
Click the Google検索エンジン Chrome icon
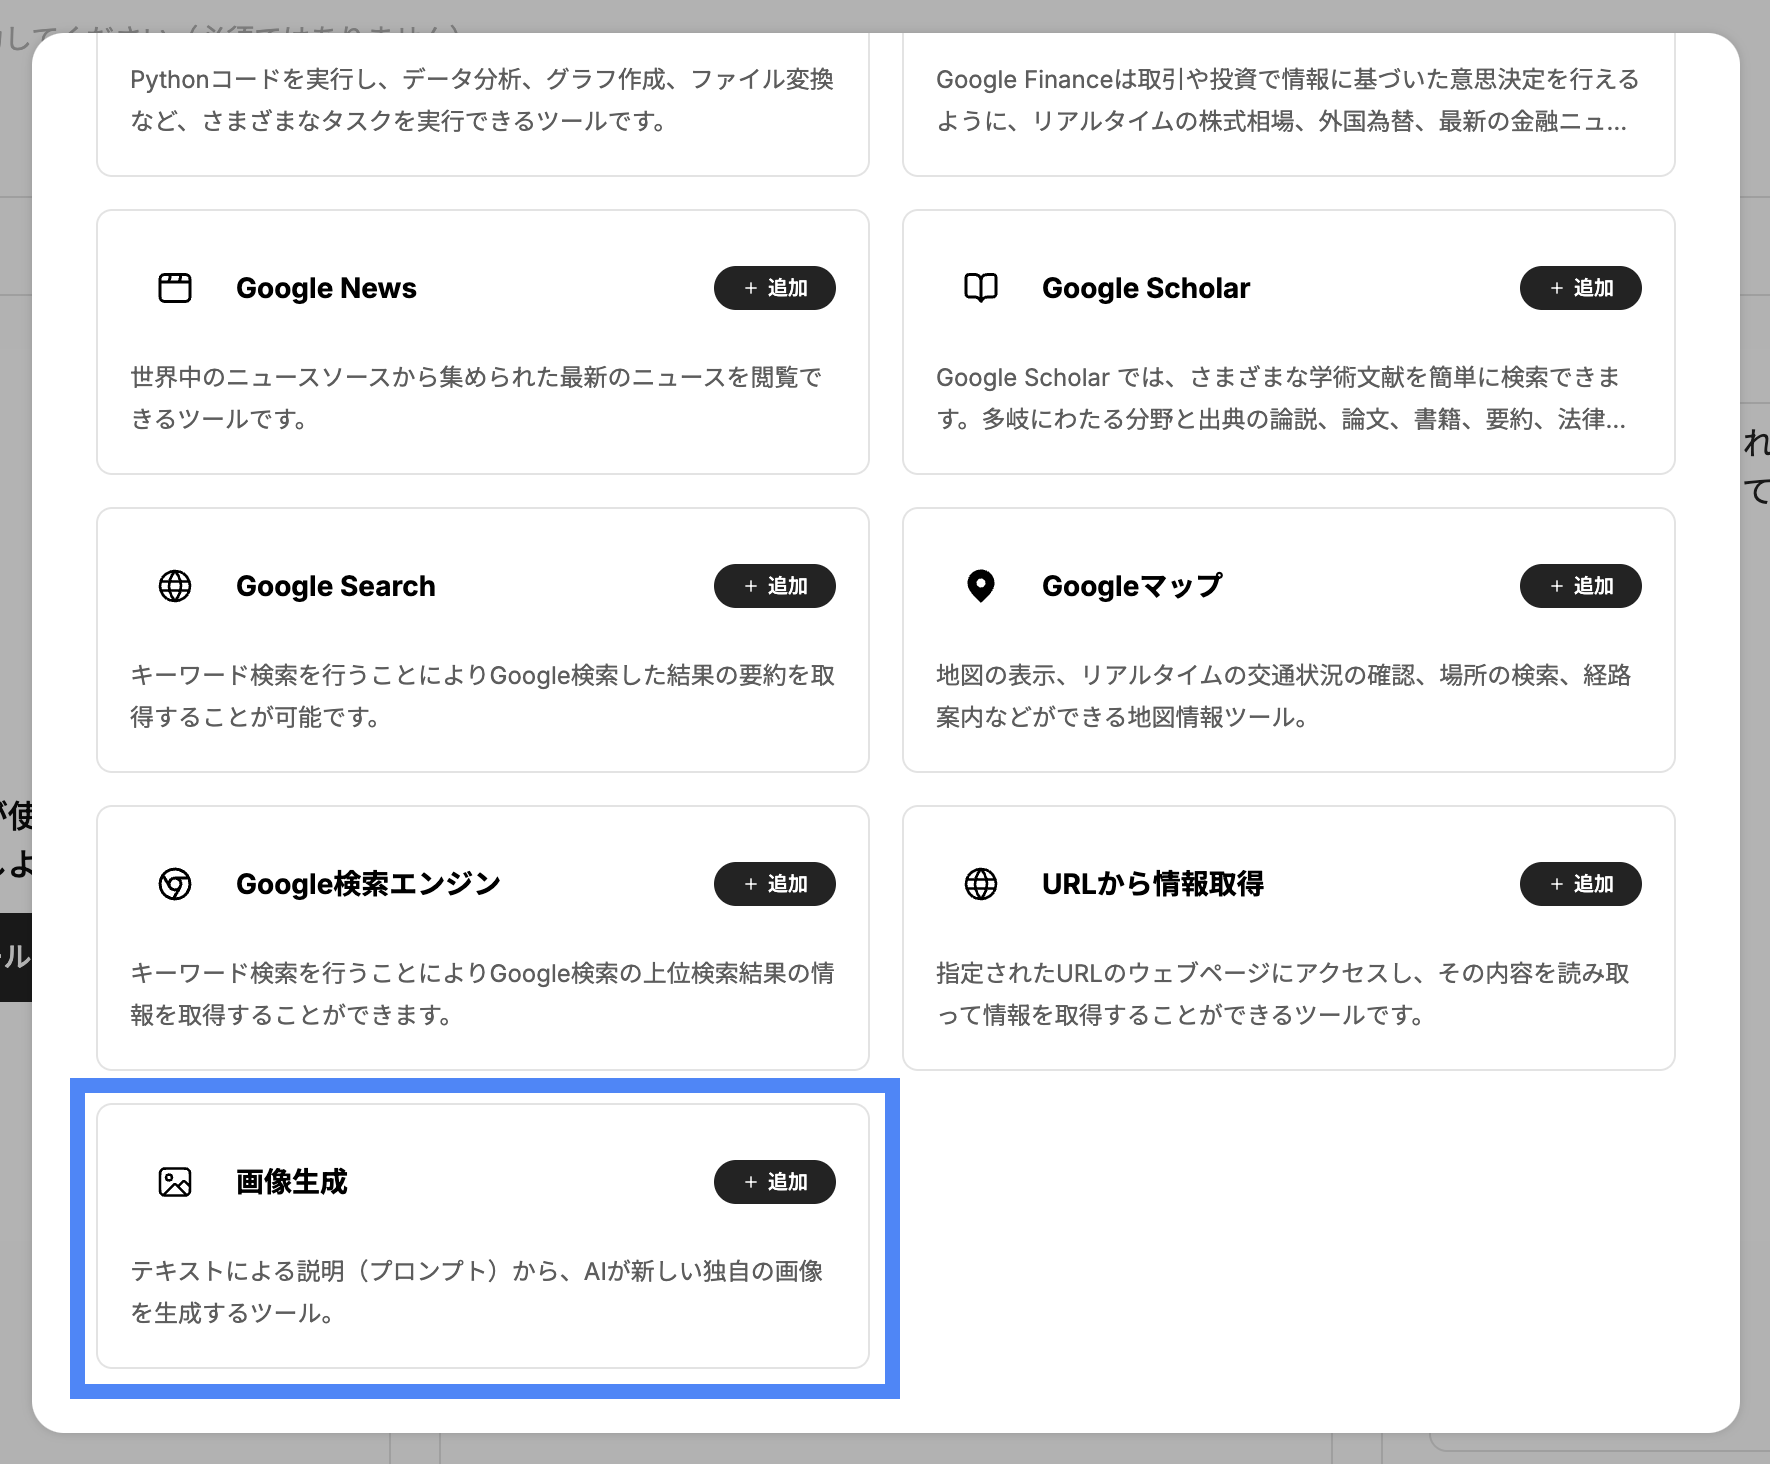[175, 884]
